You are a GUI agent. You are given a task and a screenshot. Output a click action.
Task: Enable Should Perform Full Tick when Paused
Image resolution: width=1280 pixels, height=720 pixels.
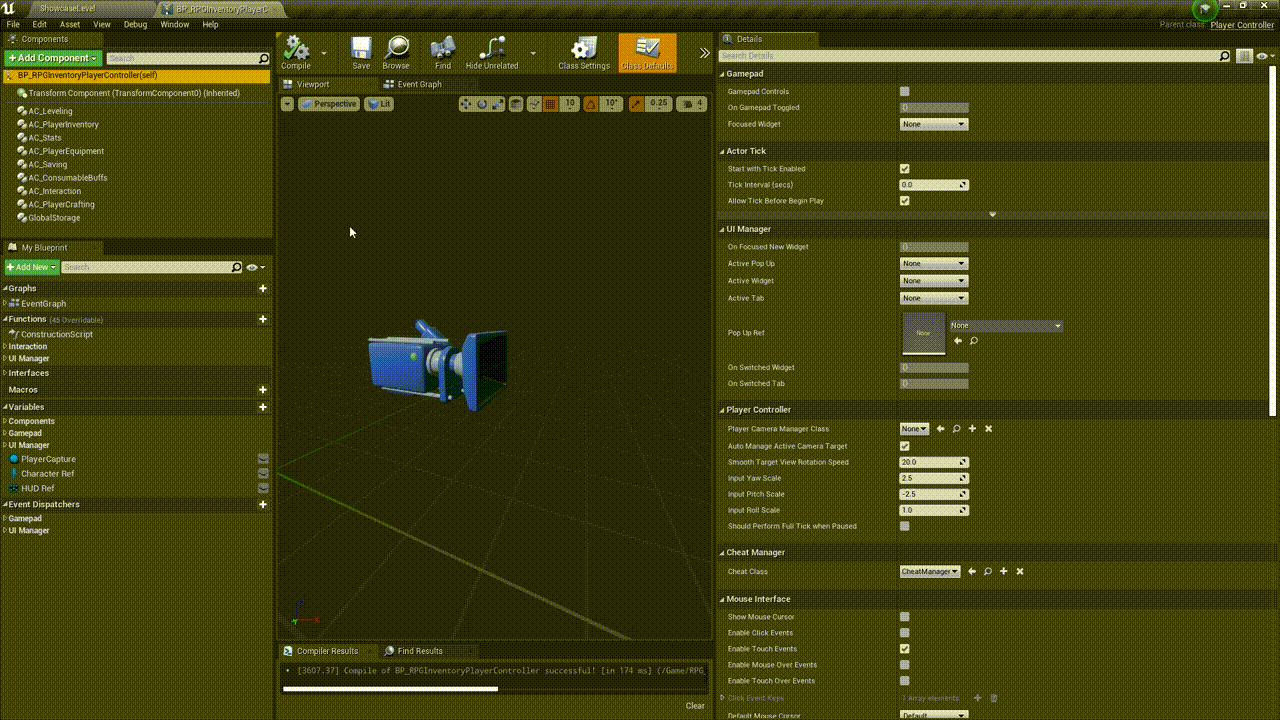tap(905, 526)
